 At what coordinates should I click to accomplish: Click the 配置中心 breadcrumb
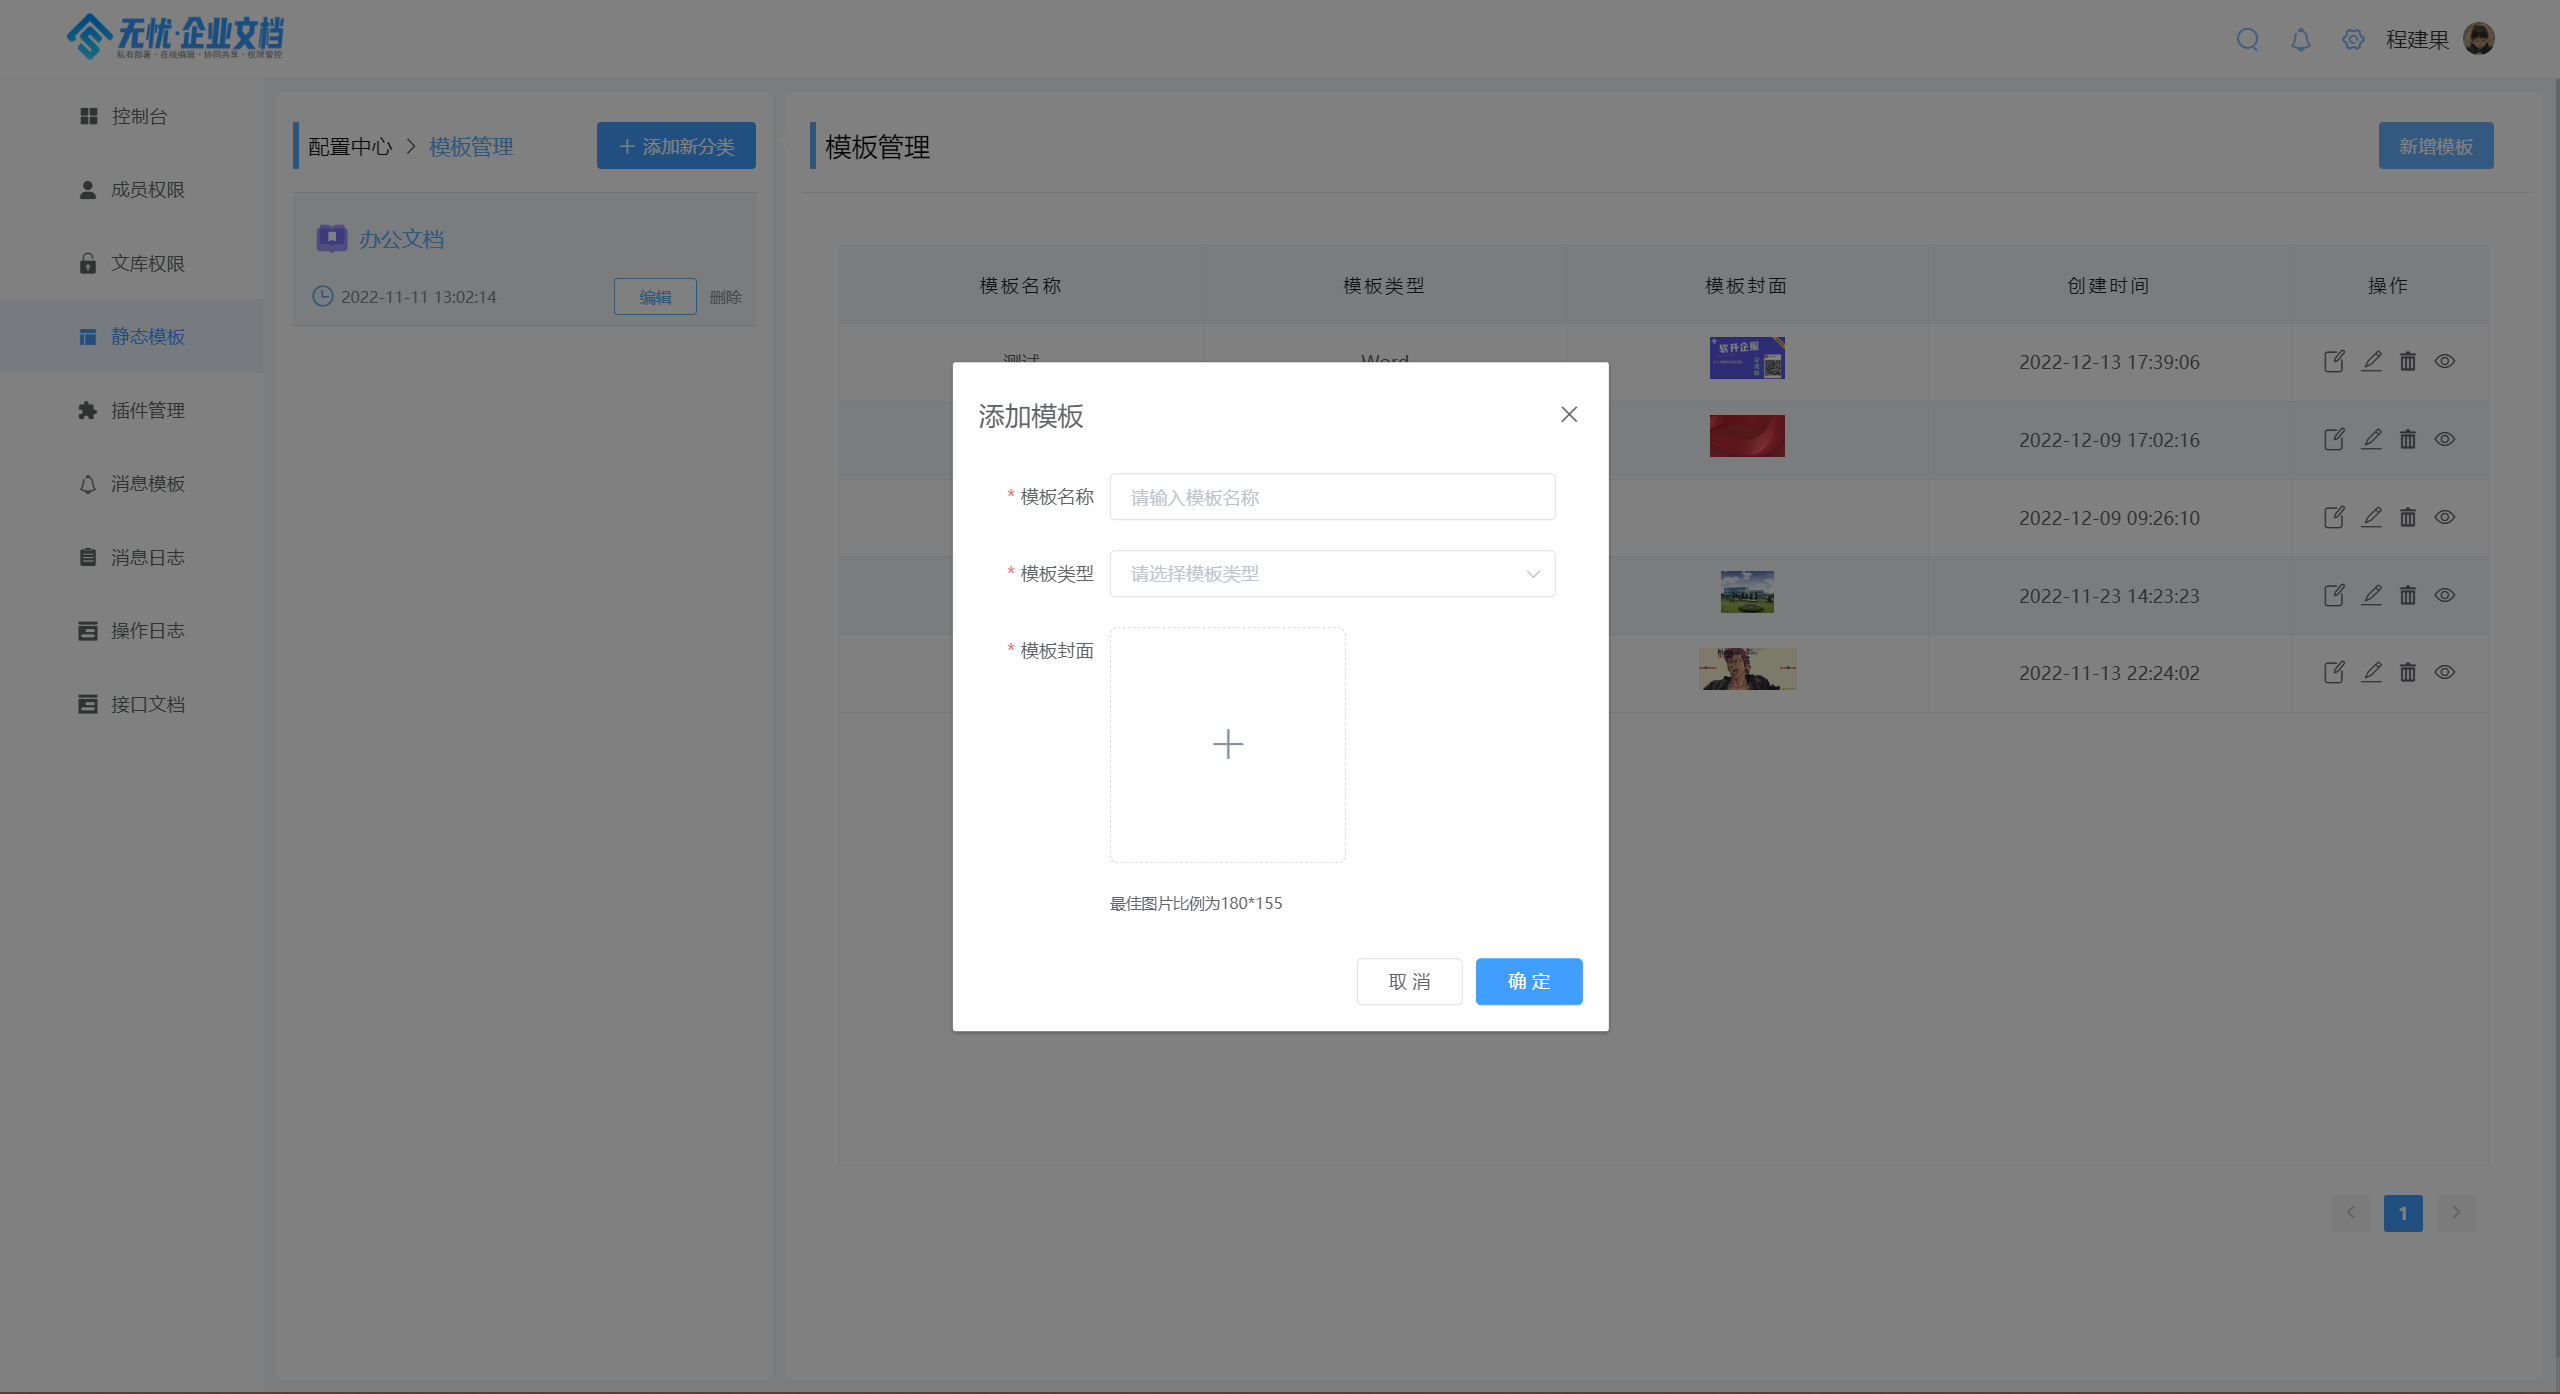[350, 147]
